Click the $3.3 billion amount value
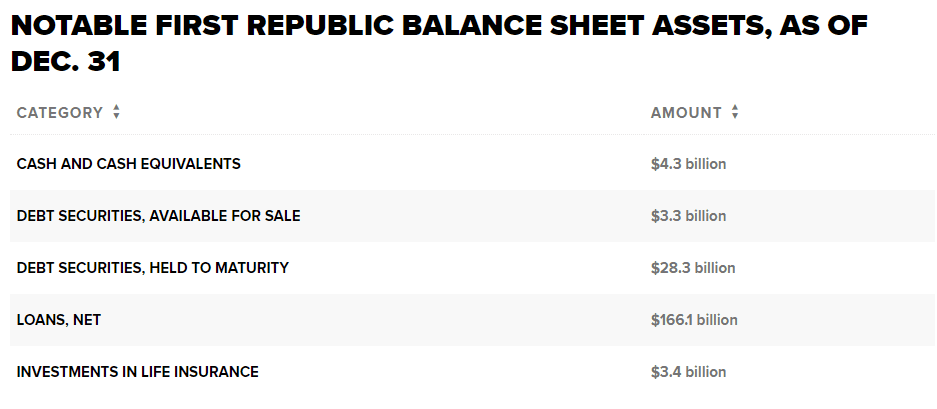 [x=688, y=216]
